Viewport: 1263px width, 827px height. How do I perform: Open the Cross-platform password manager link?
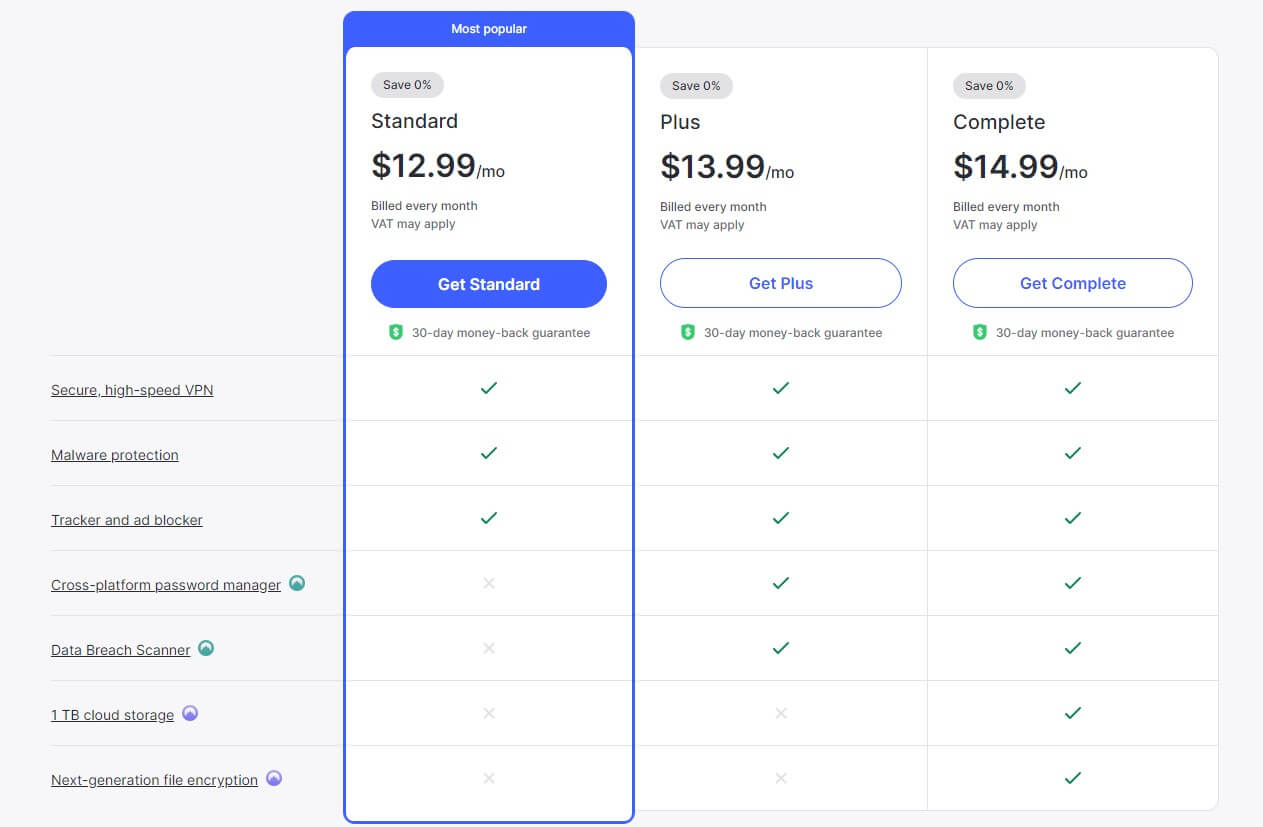coord(166,585)
